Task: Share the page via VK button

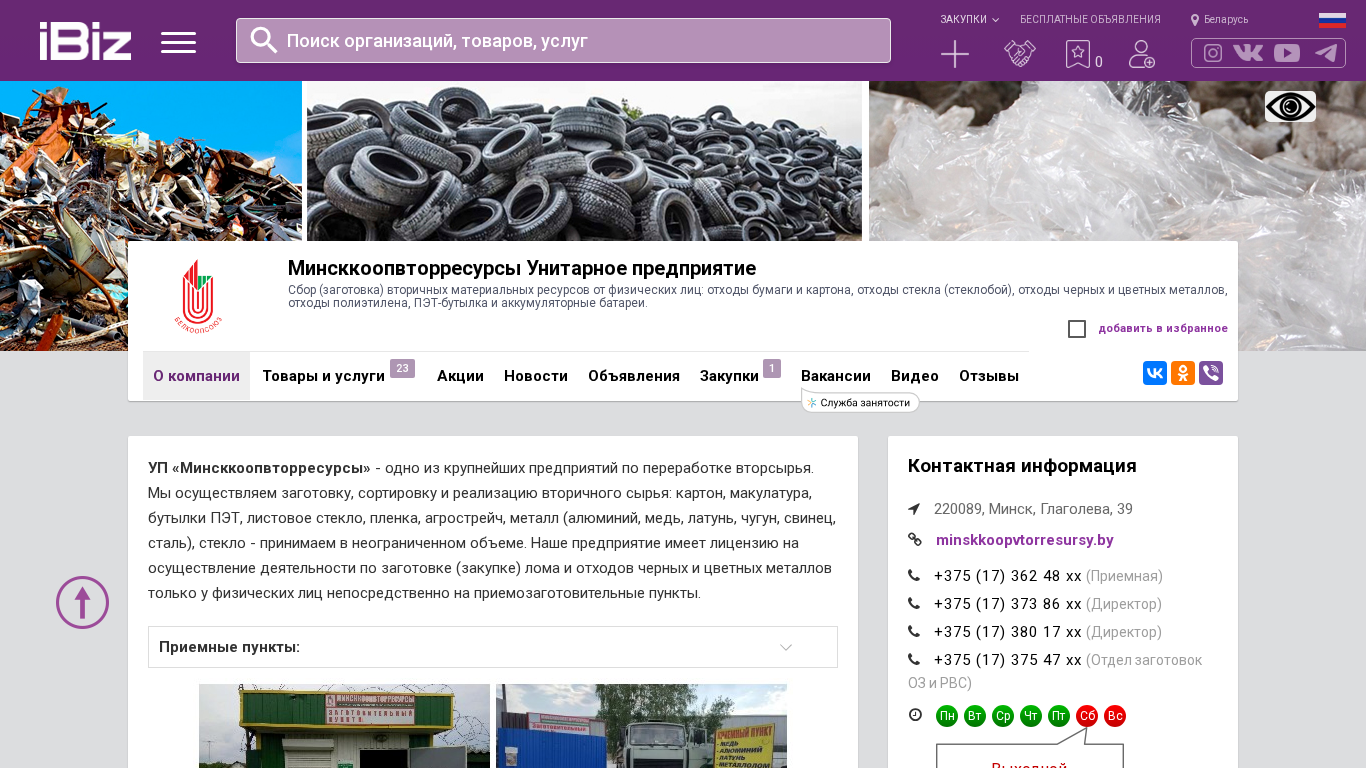Action: tap(1155, 373)
